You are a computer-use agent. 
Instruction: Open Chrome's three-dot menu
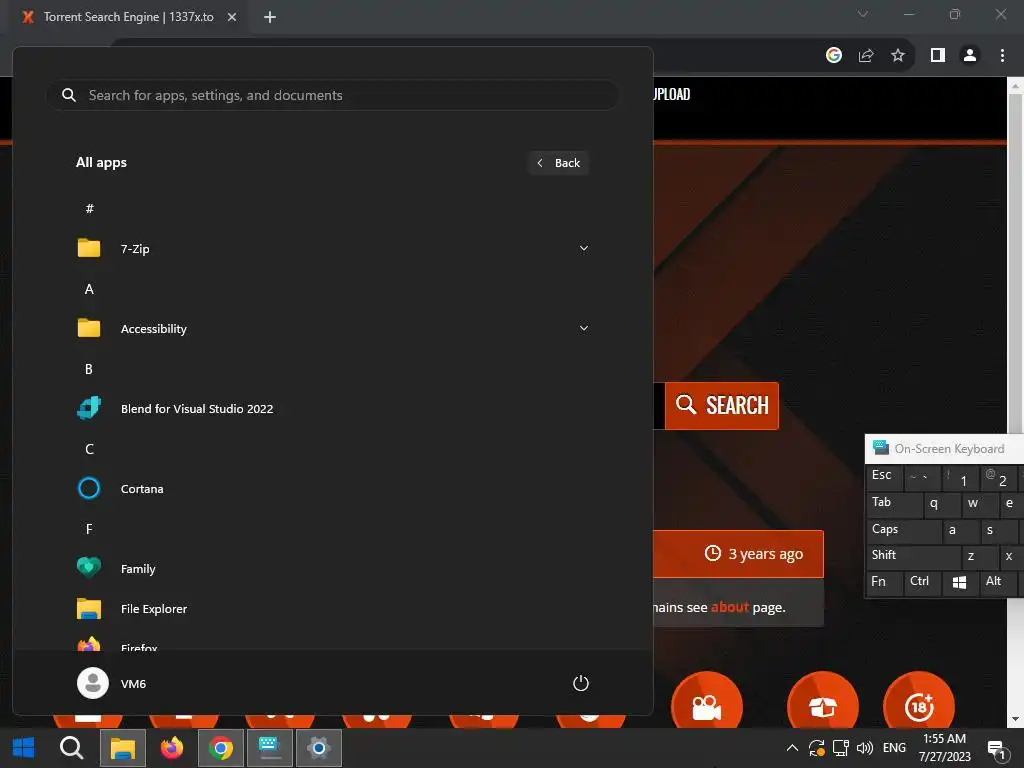click(1002, 56)
